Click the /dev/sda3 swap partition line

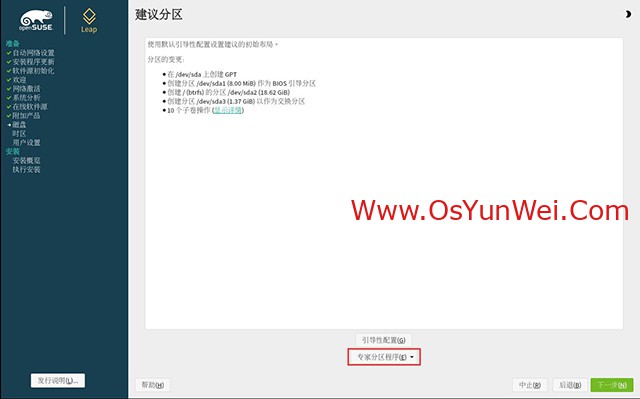pos(236,101)
